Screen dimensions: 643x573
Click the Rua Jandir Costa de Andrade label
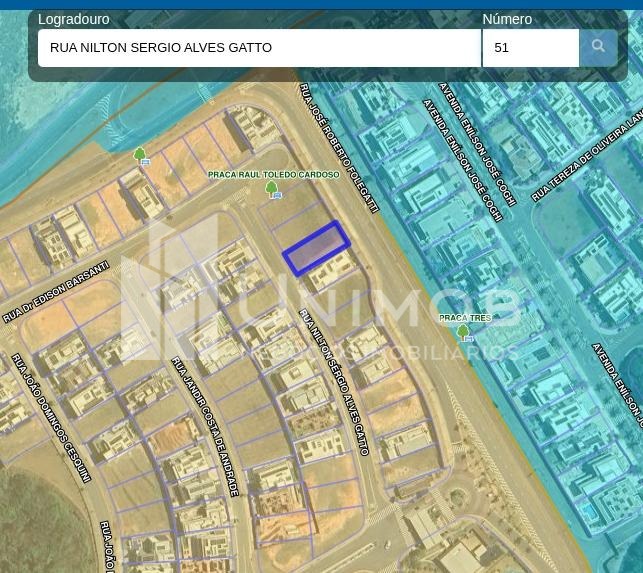206,426
